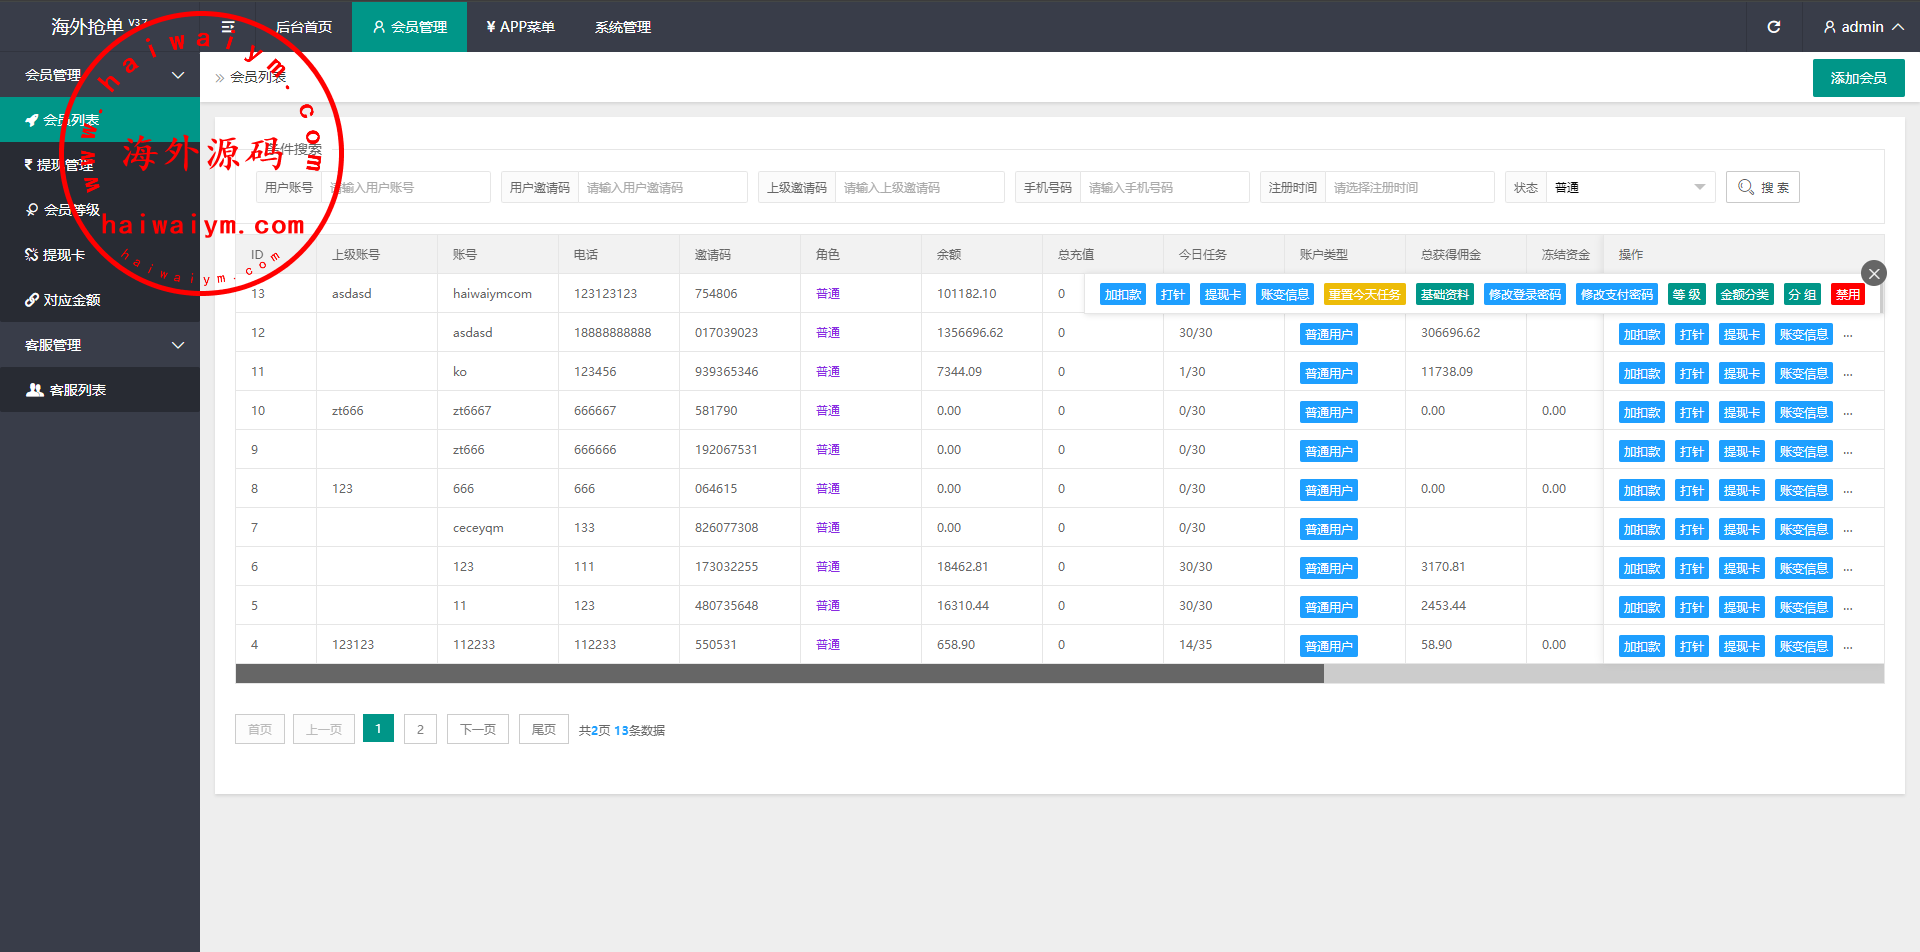
Task: Toggle the sidebar collapse hamburger icon
Action: pyautogui.click(x=228, y=27)
